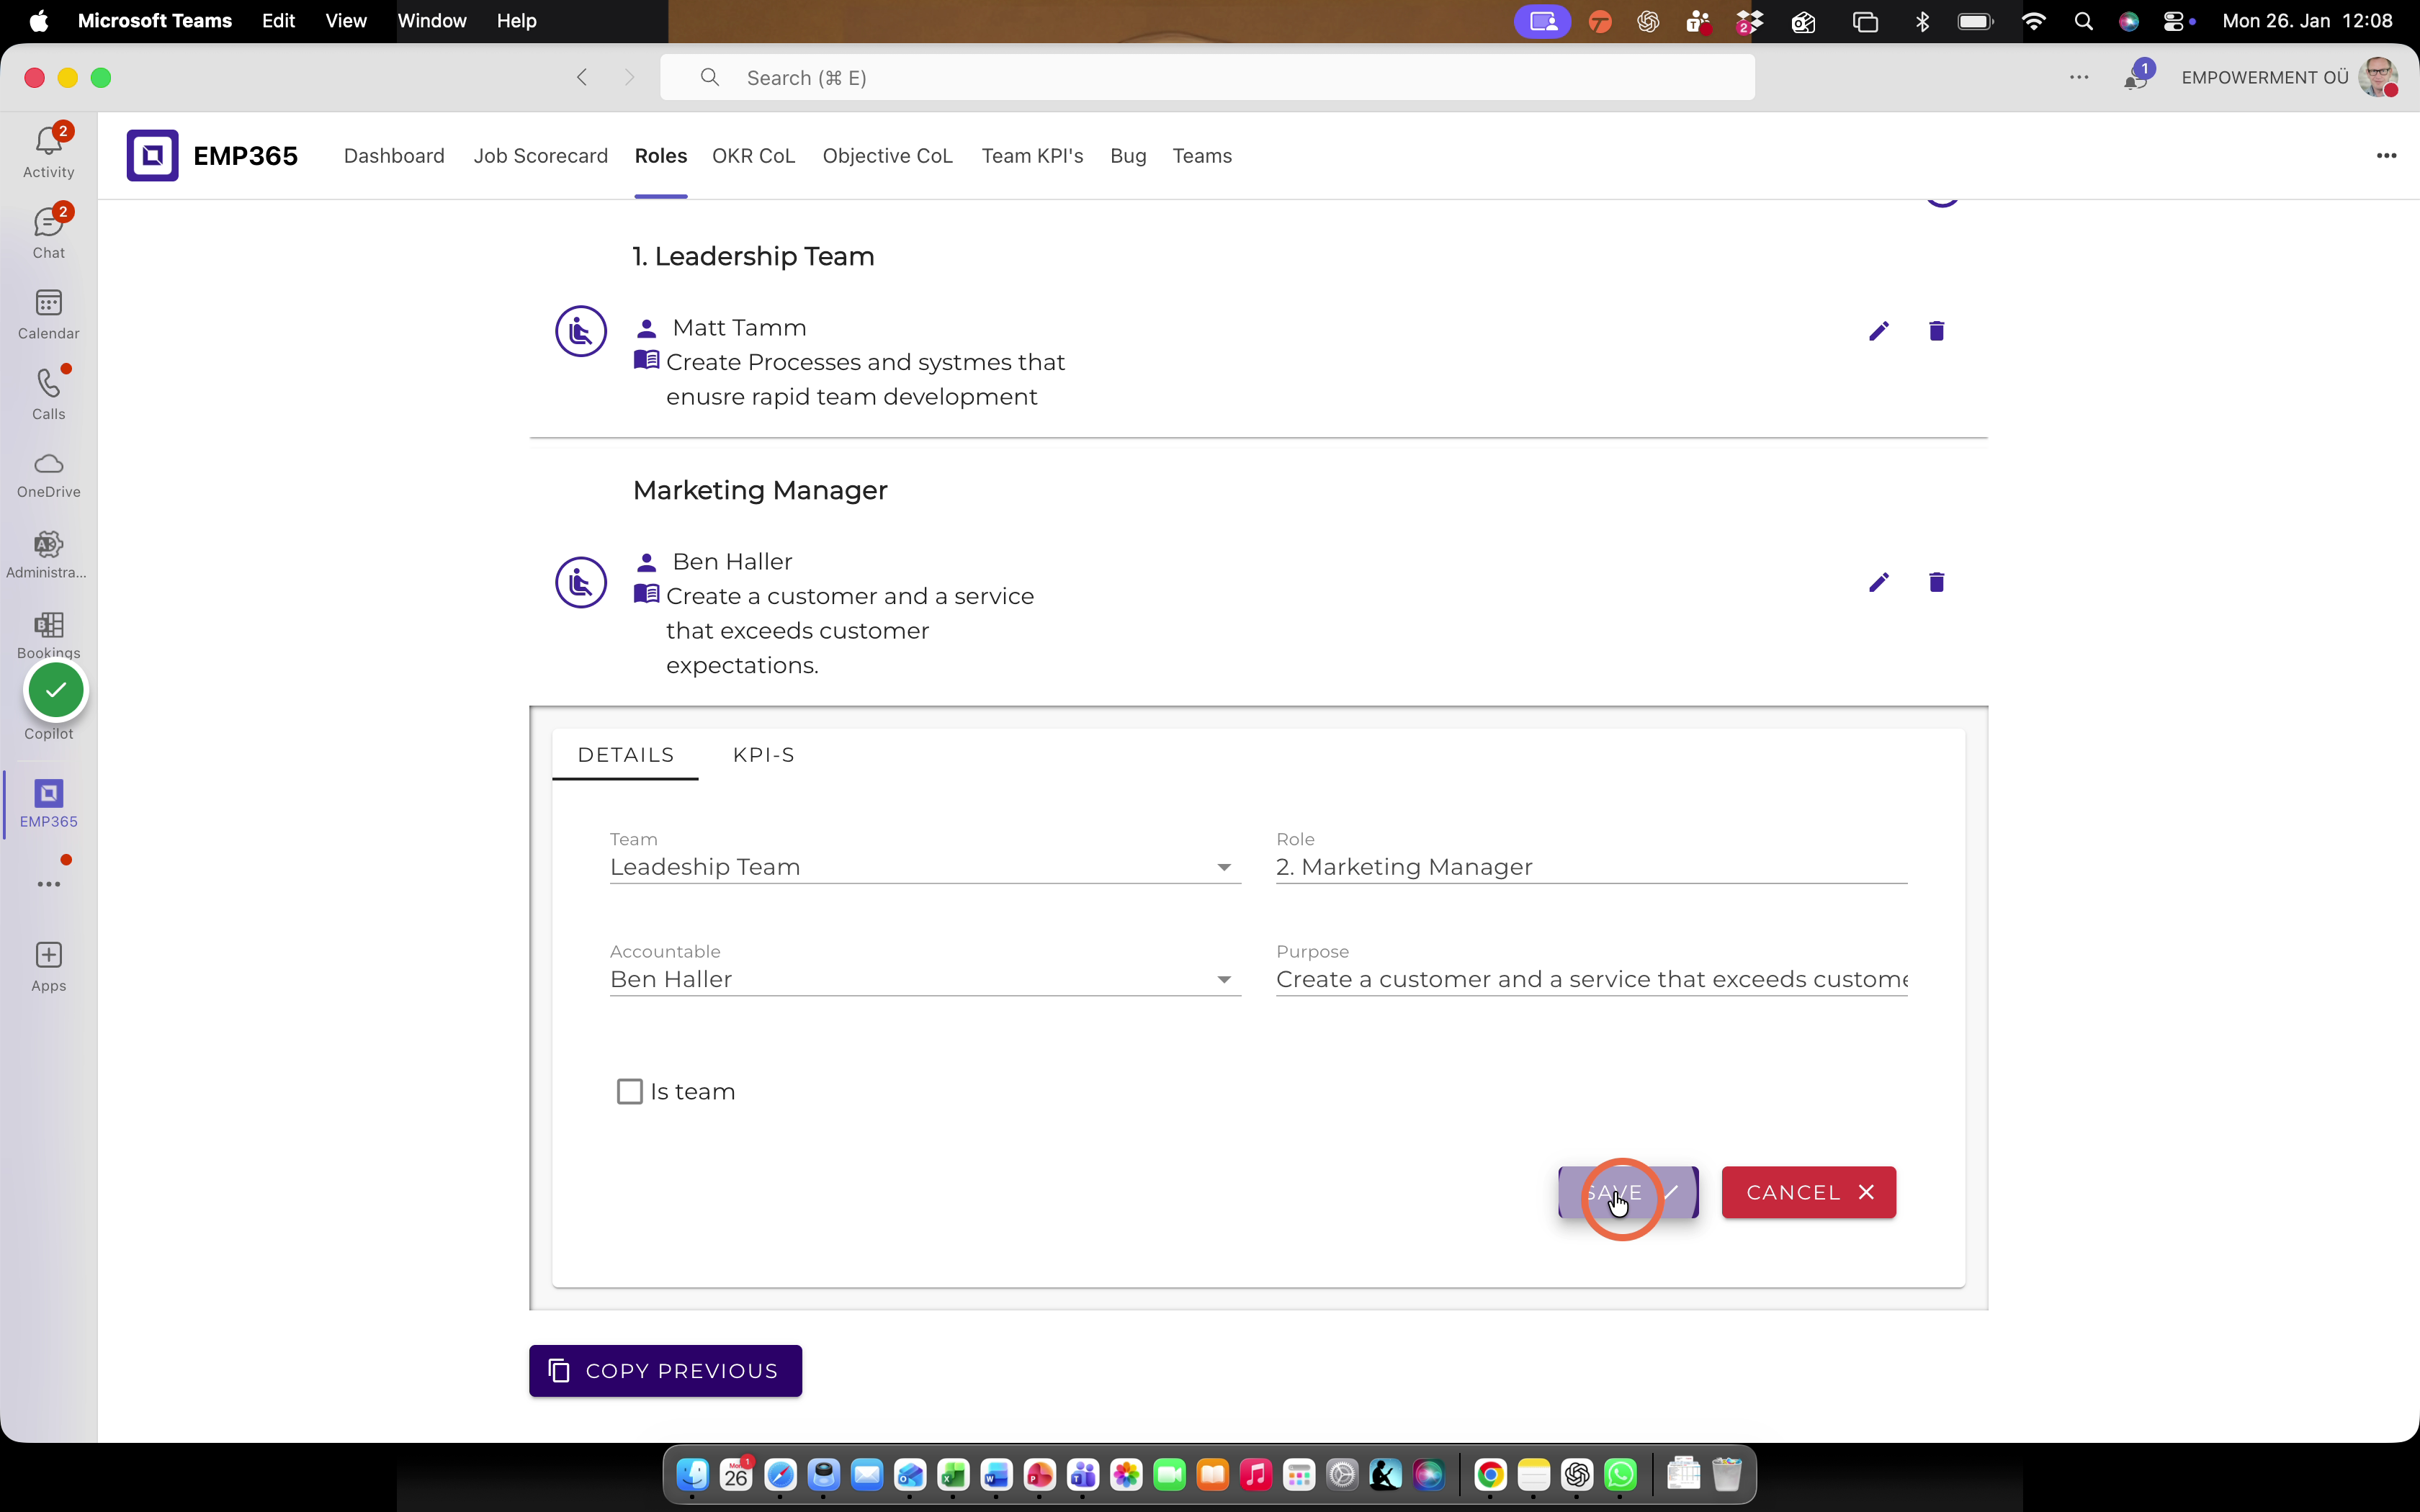Open the Dashboard tab

coord(394,156)
